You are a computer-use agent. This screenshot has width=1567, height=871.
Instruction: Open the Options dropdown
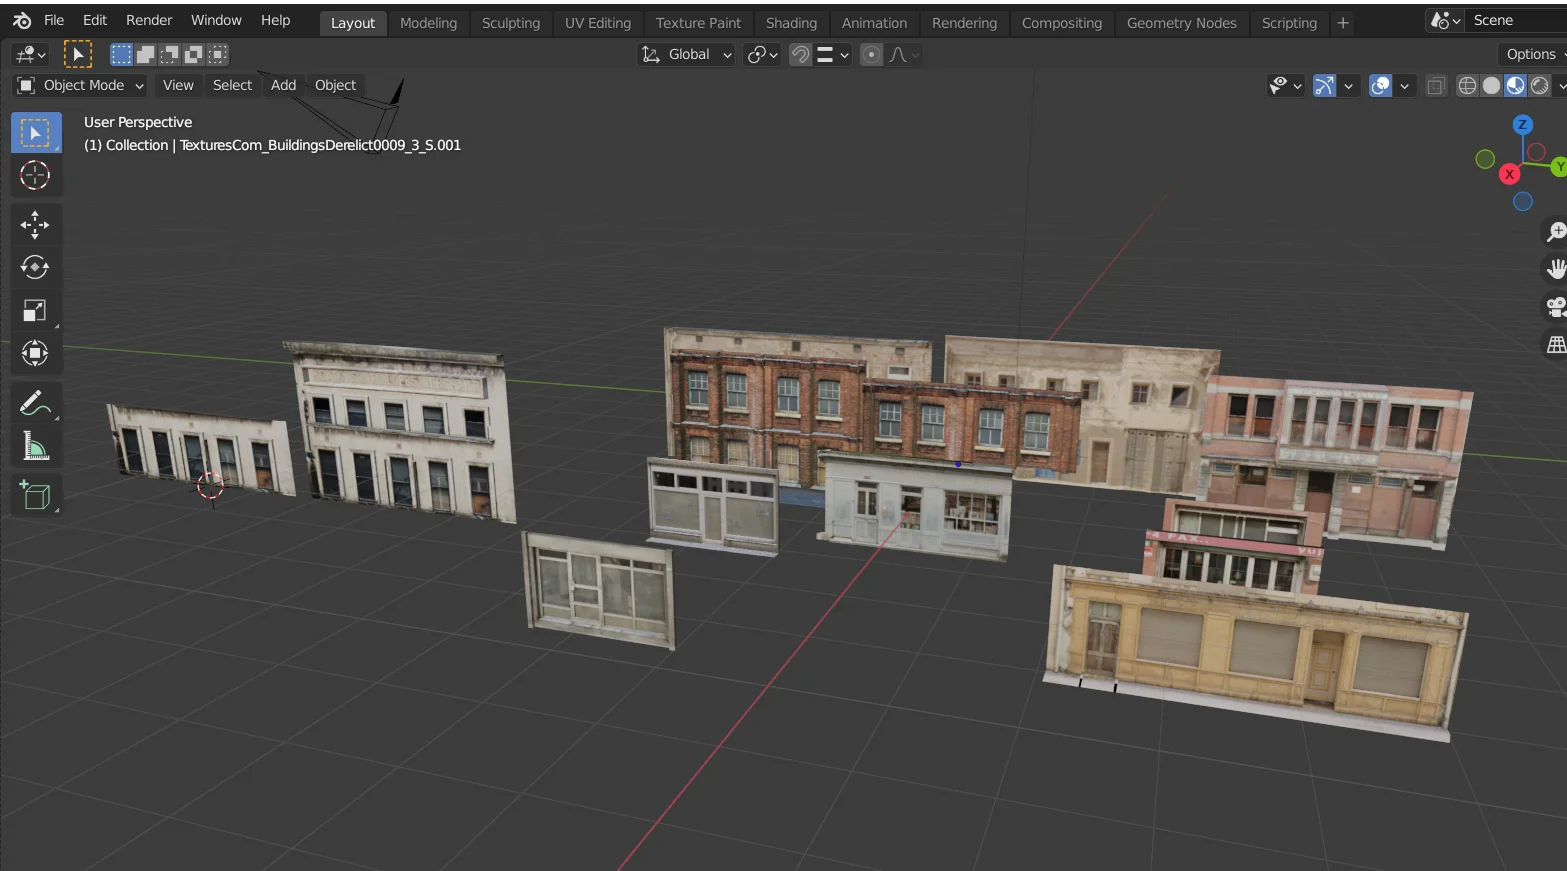pyautogui.click(x=1532, y=55)
